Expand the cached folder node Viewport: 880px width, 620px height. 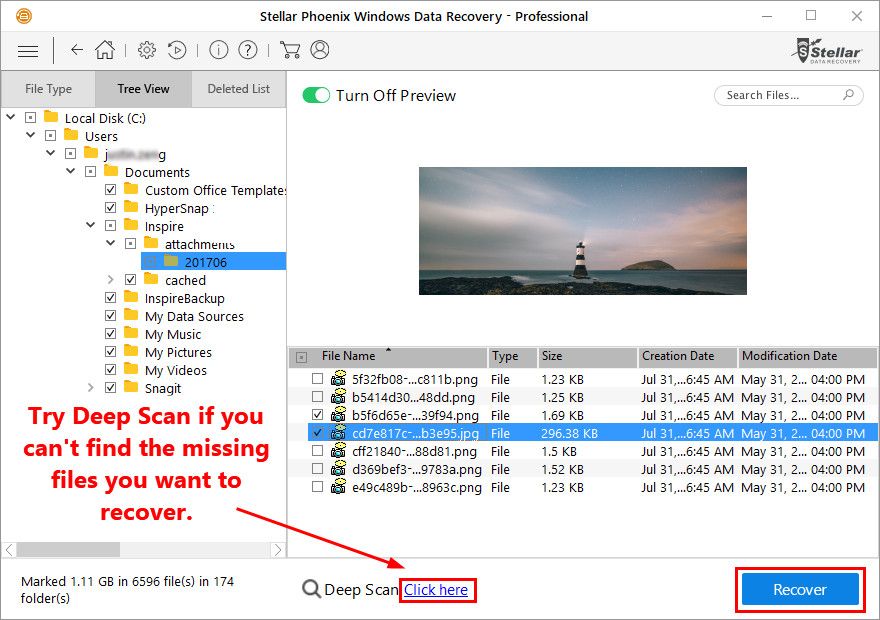click(x=111, y=279)
